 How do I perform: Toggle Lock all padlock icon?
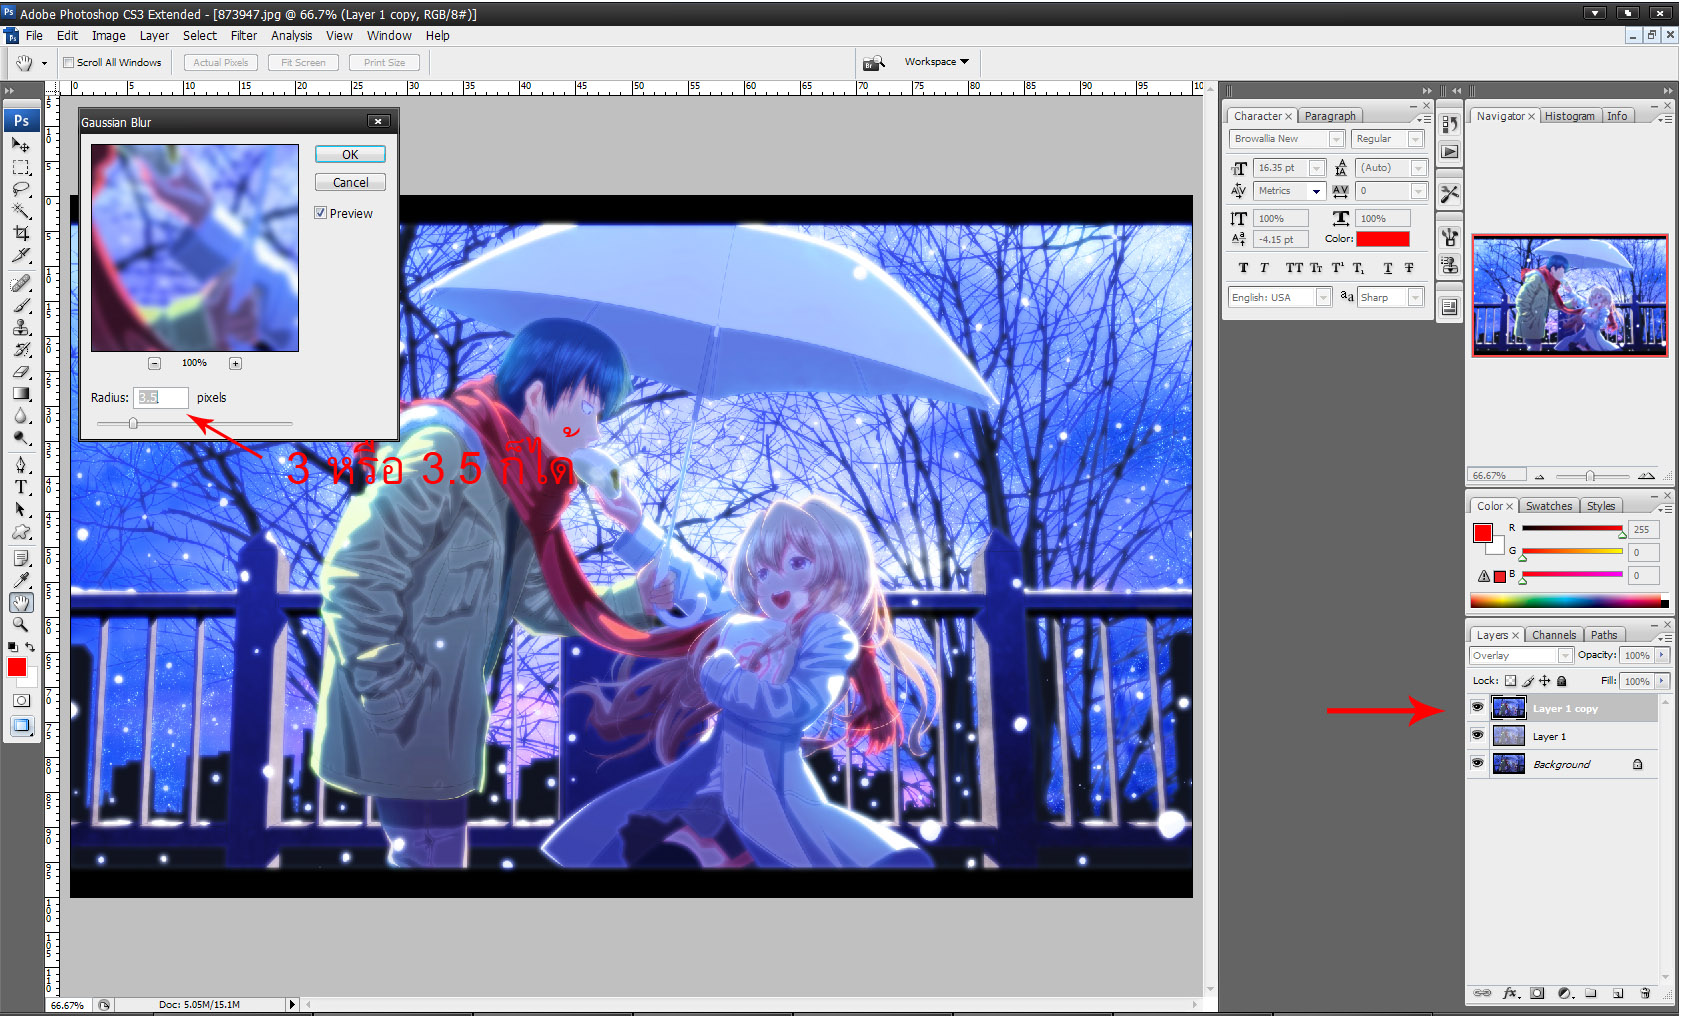click(x=1561, y=681)
